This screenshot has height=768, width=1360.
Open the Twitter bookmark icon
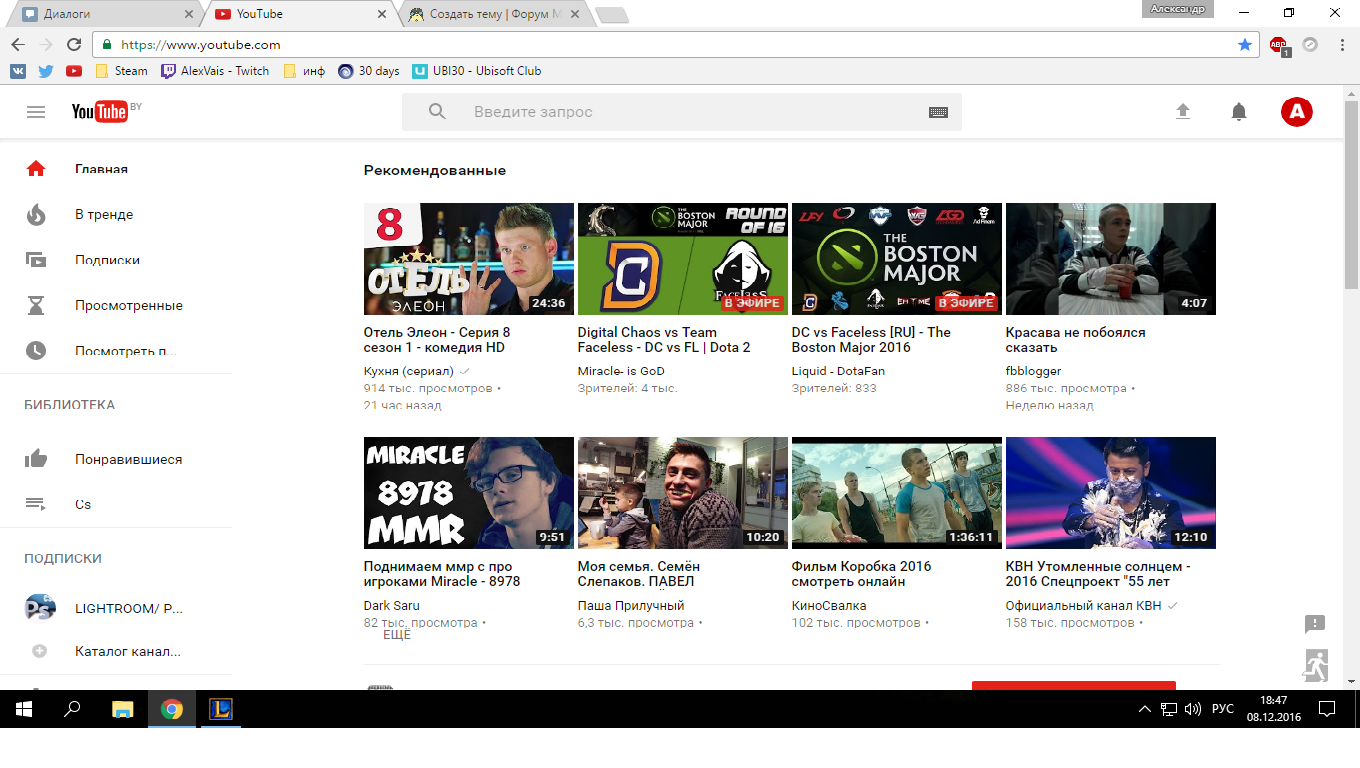point(46,71)
